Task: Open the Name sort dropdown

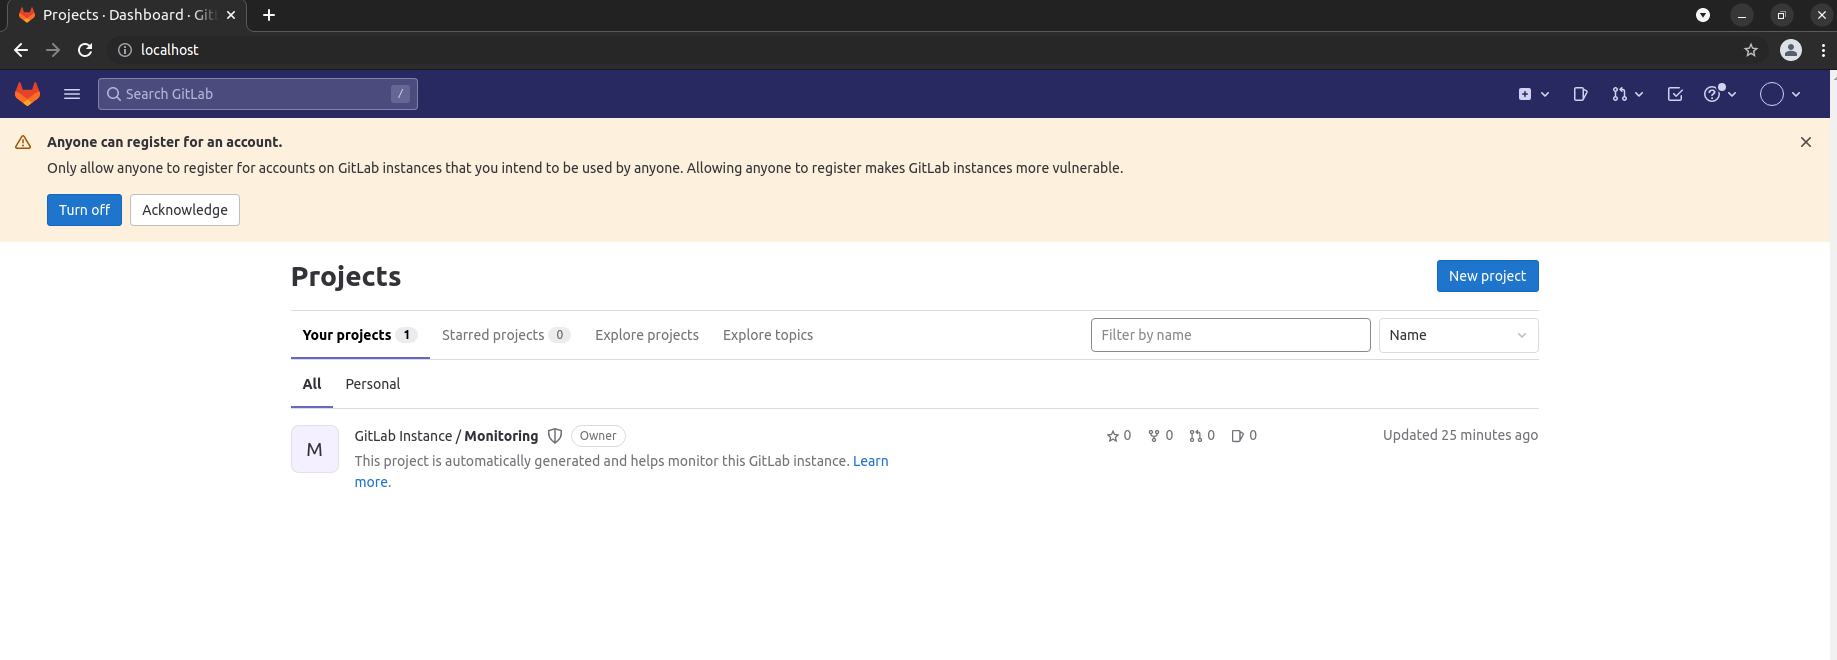Action: tap(1458, 335)
